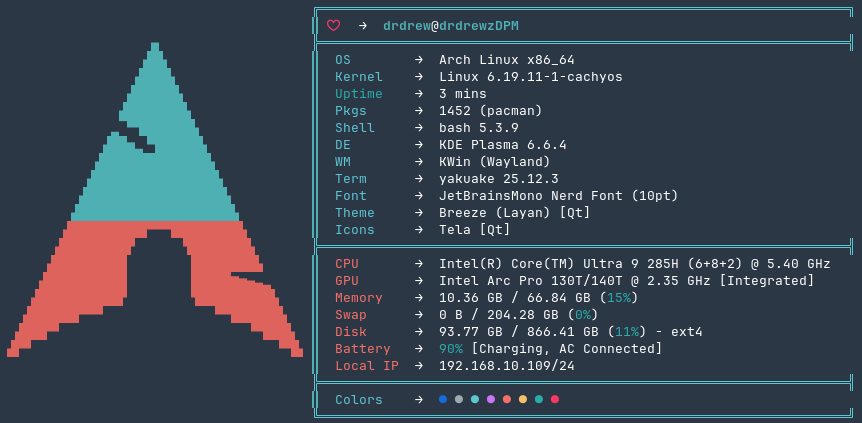
Task: Click the 'Kernel' label
Action: 359,76
